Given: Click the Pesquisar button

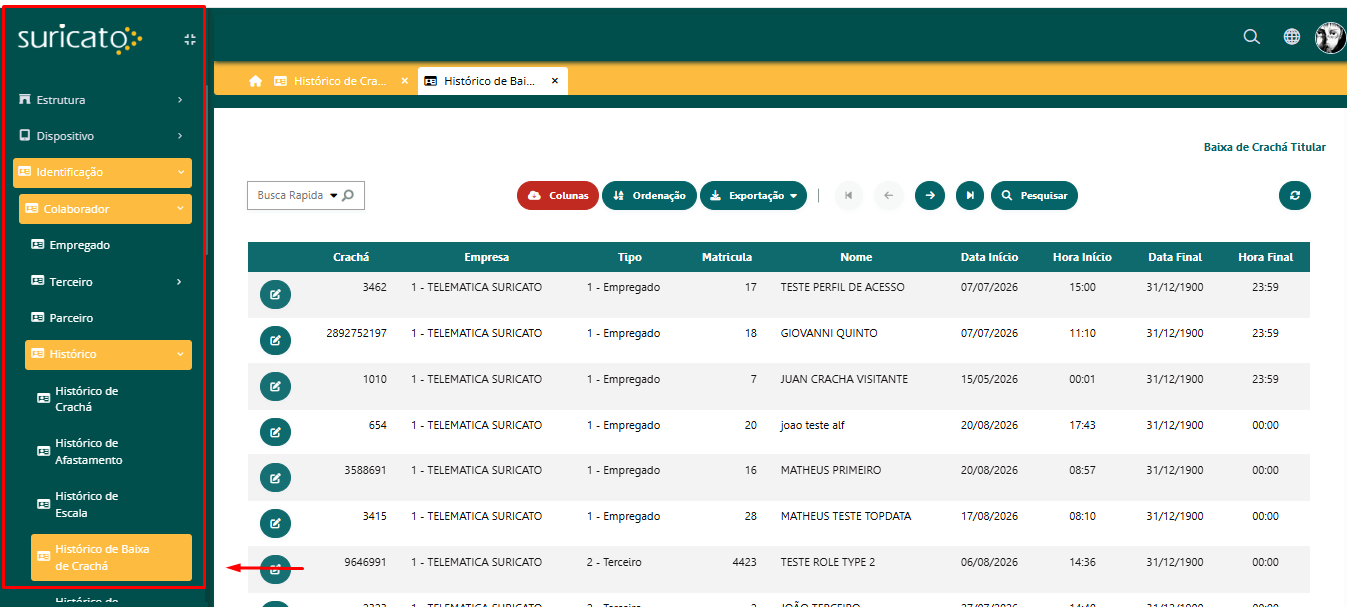Looking at the screenshot, I should coord(1034,196).
